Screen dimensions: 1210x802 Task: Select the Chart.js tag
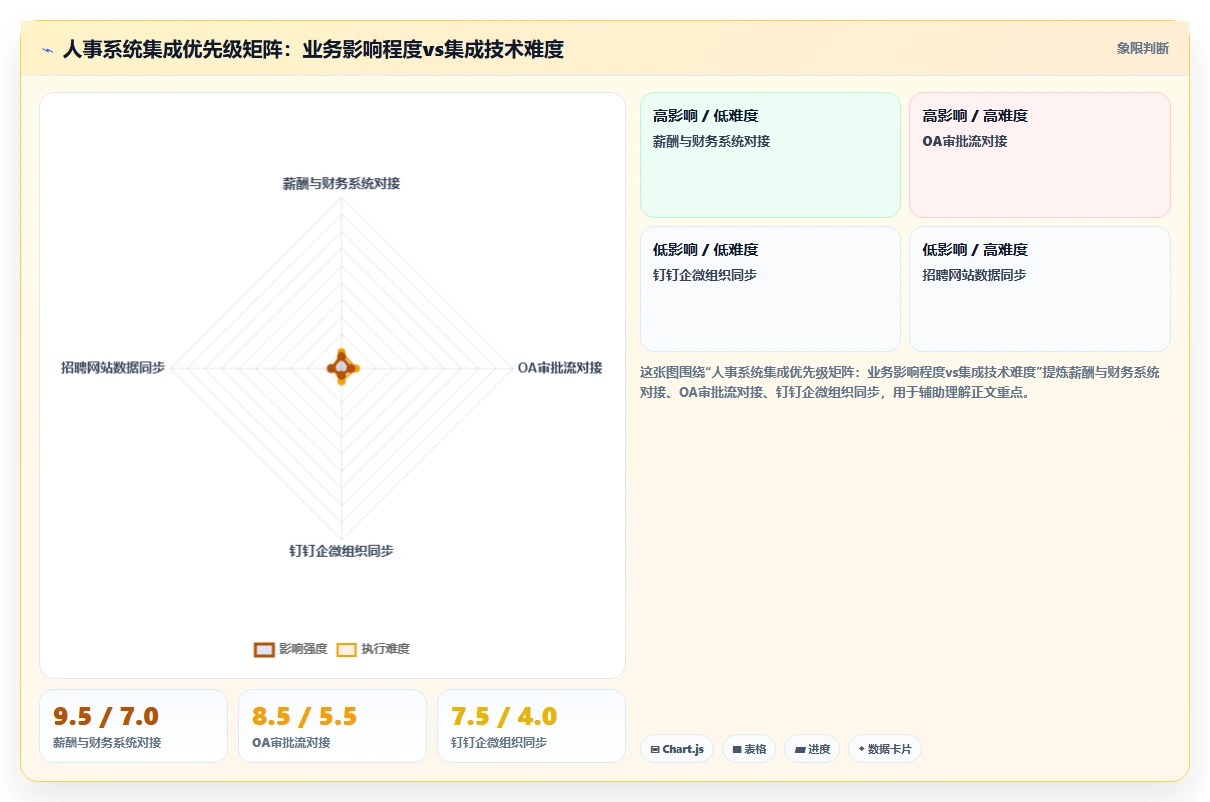[677, 749]
